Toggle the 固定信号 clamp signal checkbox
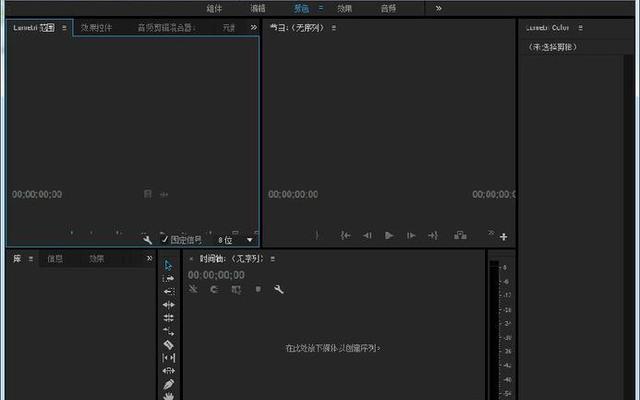This screenshot has width=640, height=400. click(164, 239)
